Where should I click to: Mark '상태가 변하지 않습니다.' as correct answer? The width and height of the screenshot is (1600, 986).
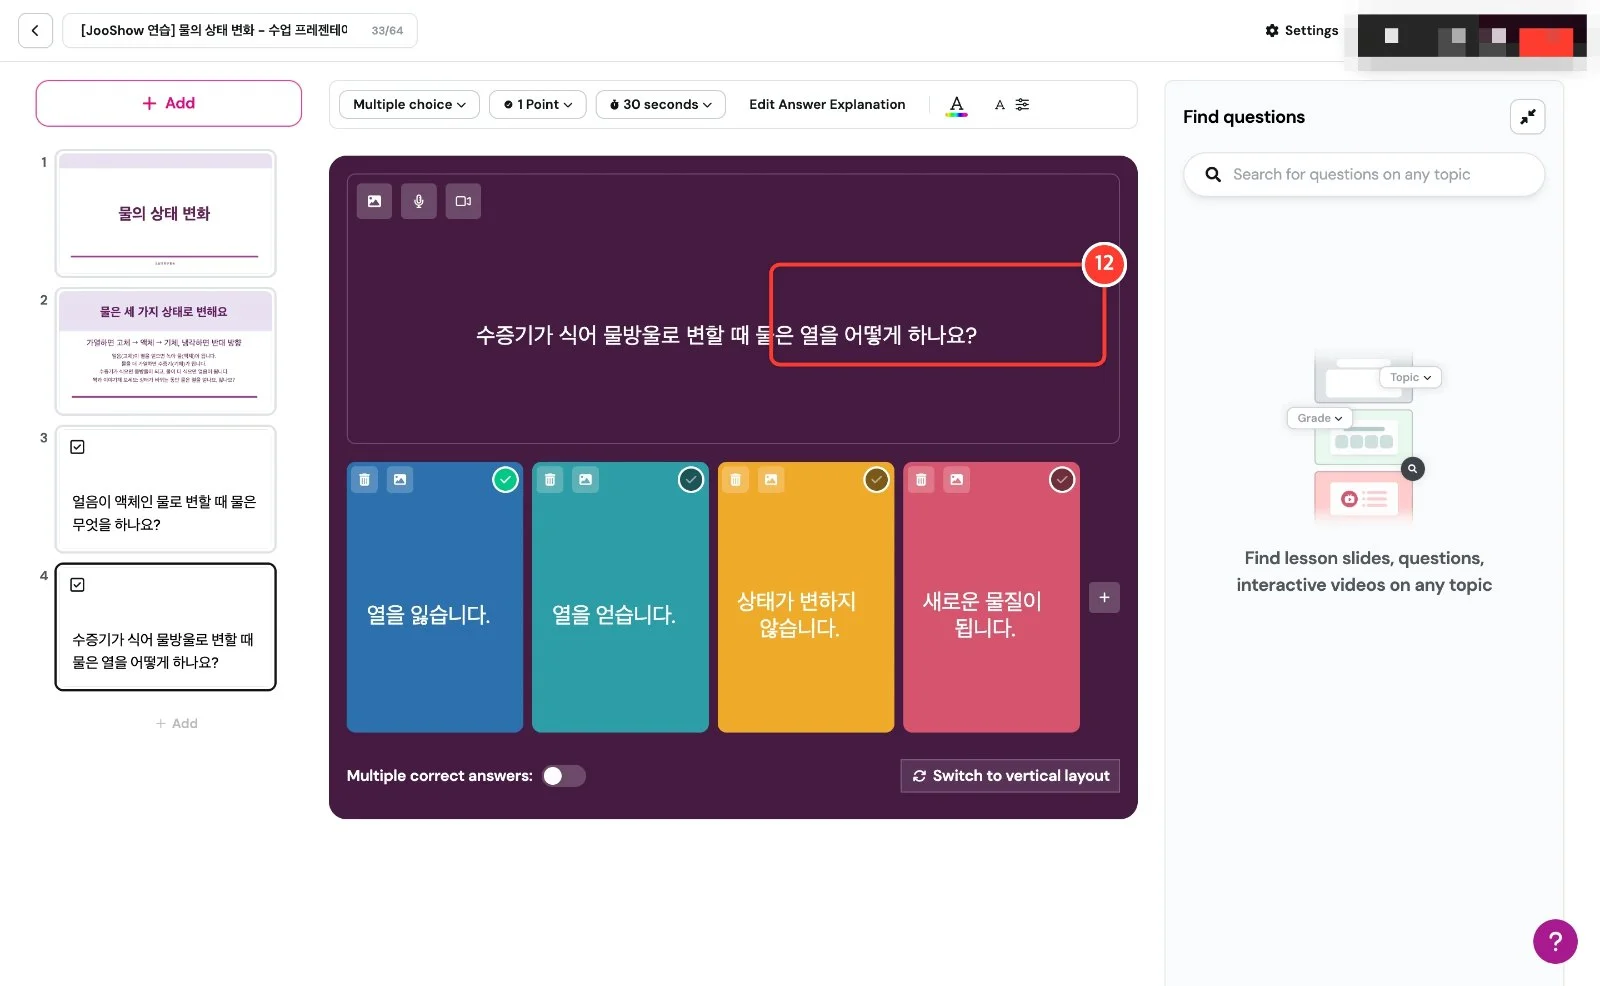click(877, 480)
